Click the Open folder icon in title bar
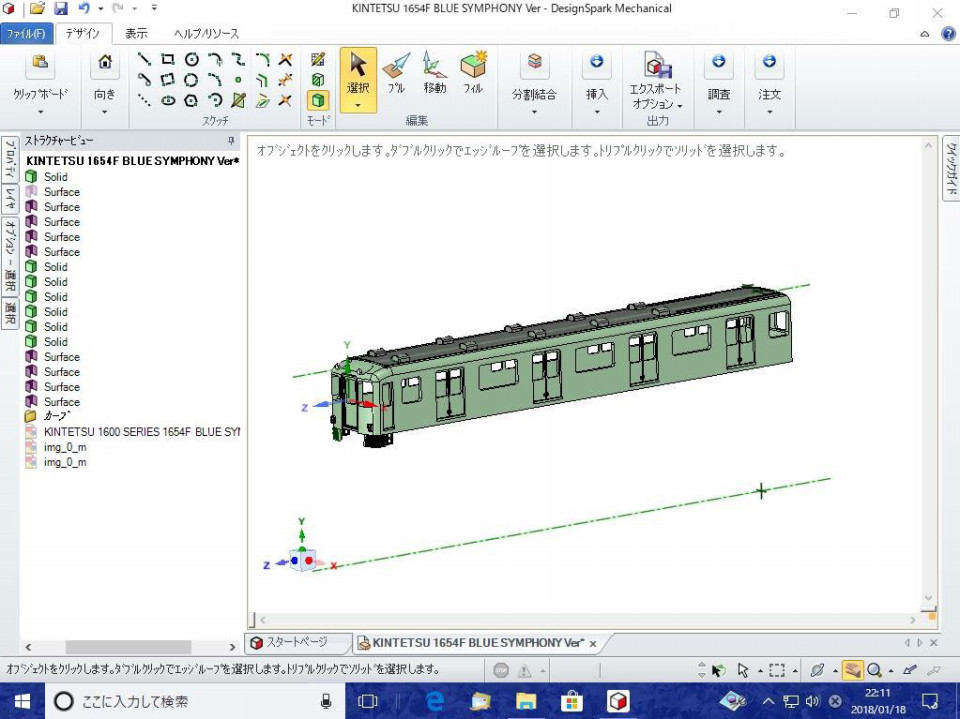Viewport: 960px width, 719px height. tap(37, 9)
